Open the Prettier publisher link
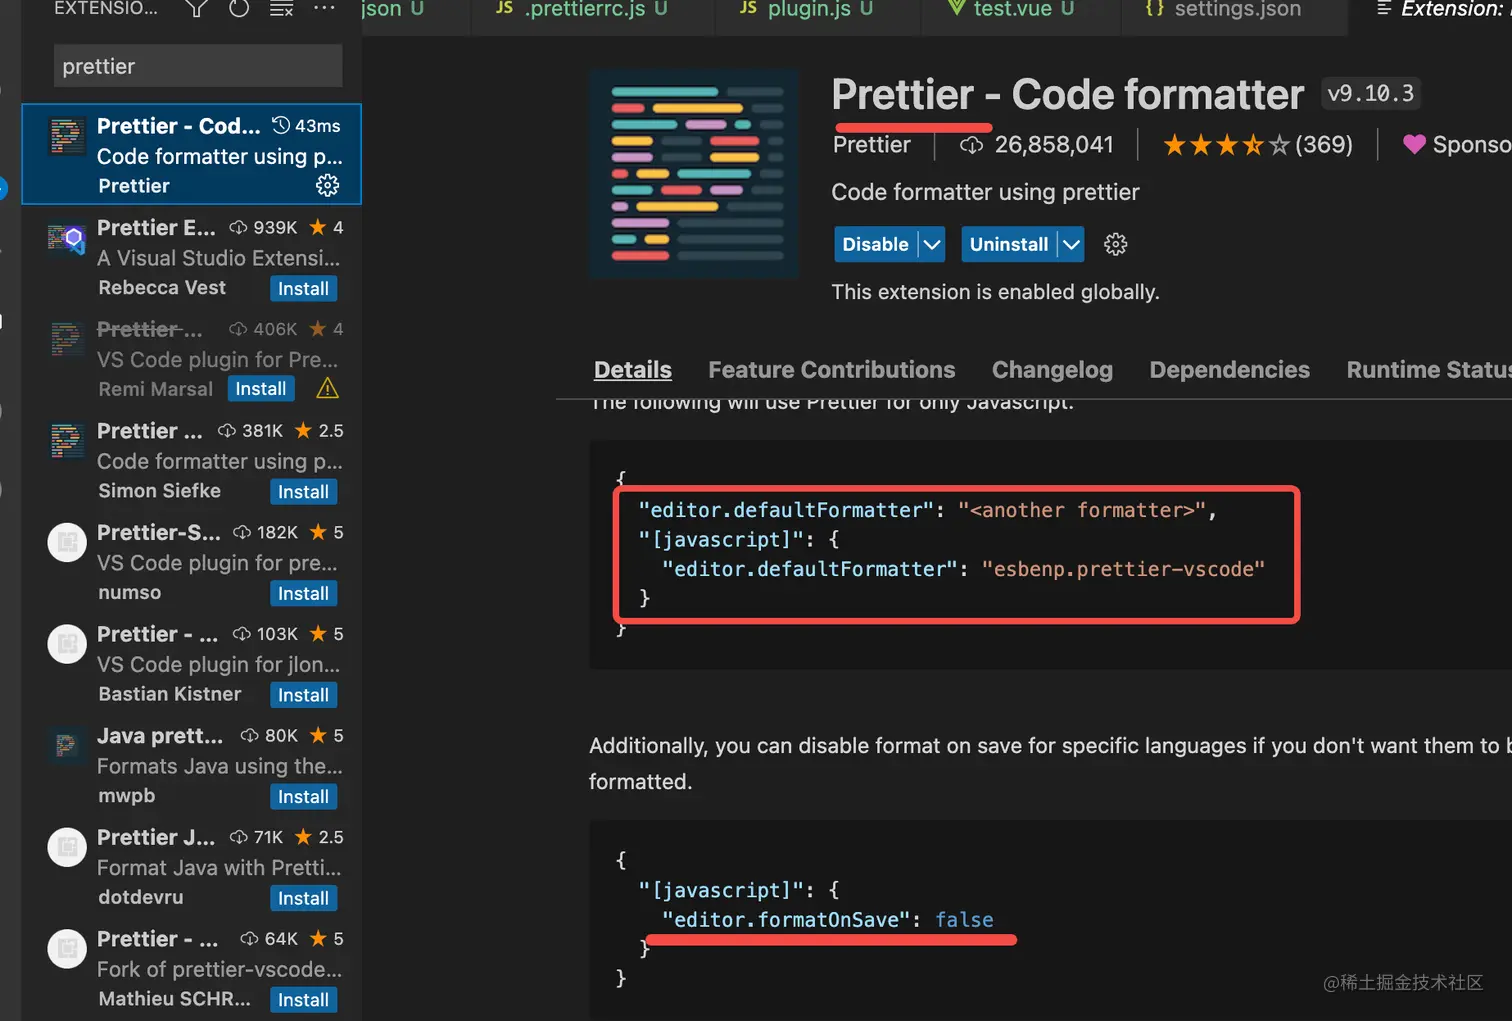This screenshot has width=1512, height=1021. pyautogui.click(x=872, y=145)
